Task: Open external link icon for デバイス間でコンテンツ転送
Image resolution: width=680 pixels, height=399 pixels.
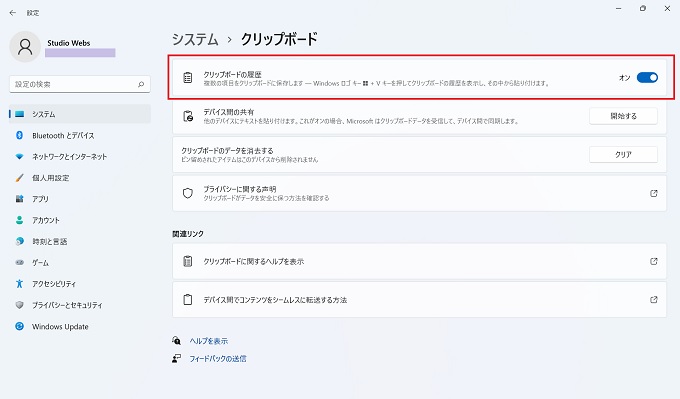Action: (x=654, y=300)
